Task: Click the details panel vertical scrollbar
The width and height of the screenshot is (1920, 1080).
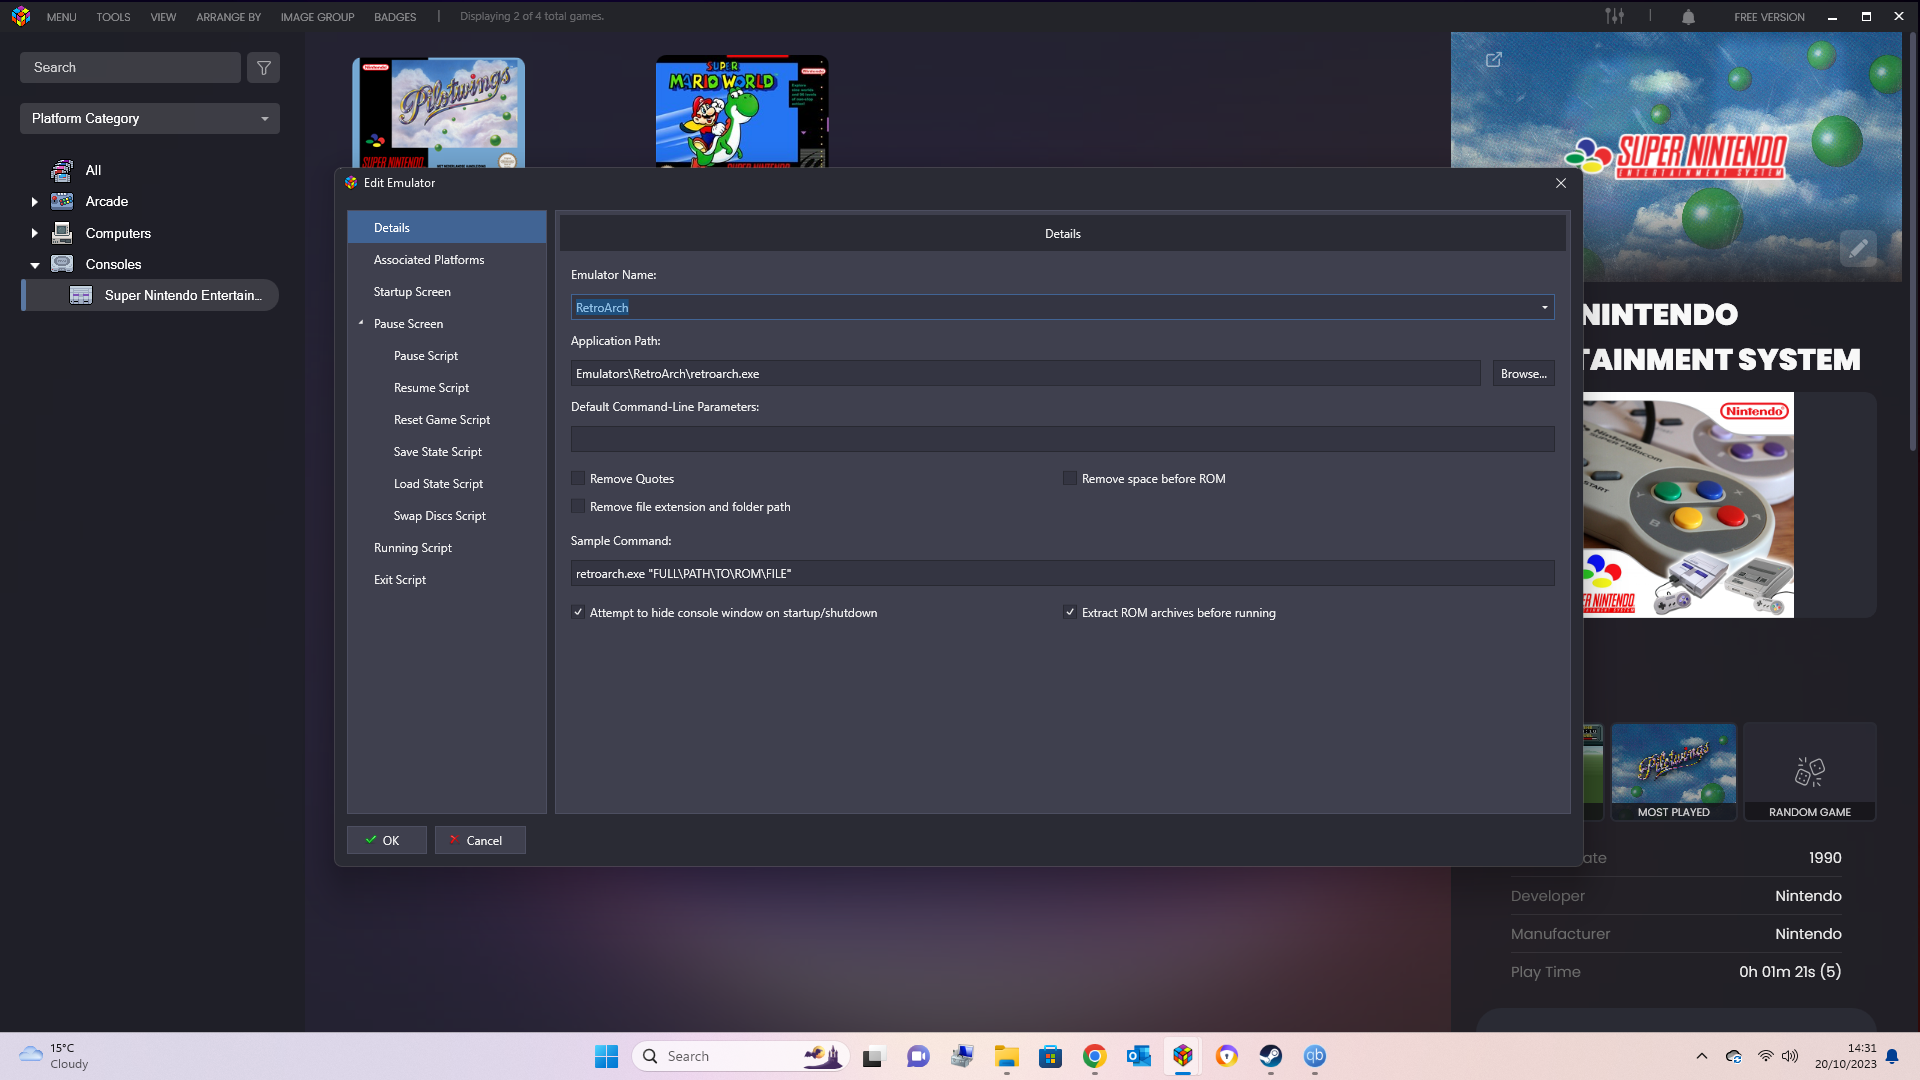Action: pos(1912,240)
